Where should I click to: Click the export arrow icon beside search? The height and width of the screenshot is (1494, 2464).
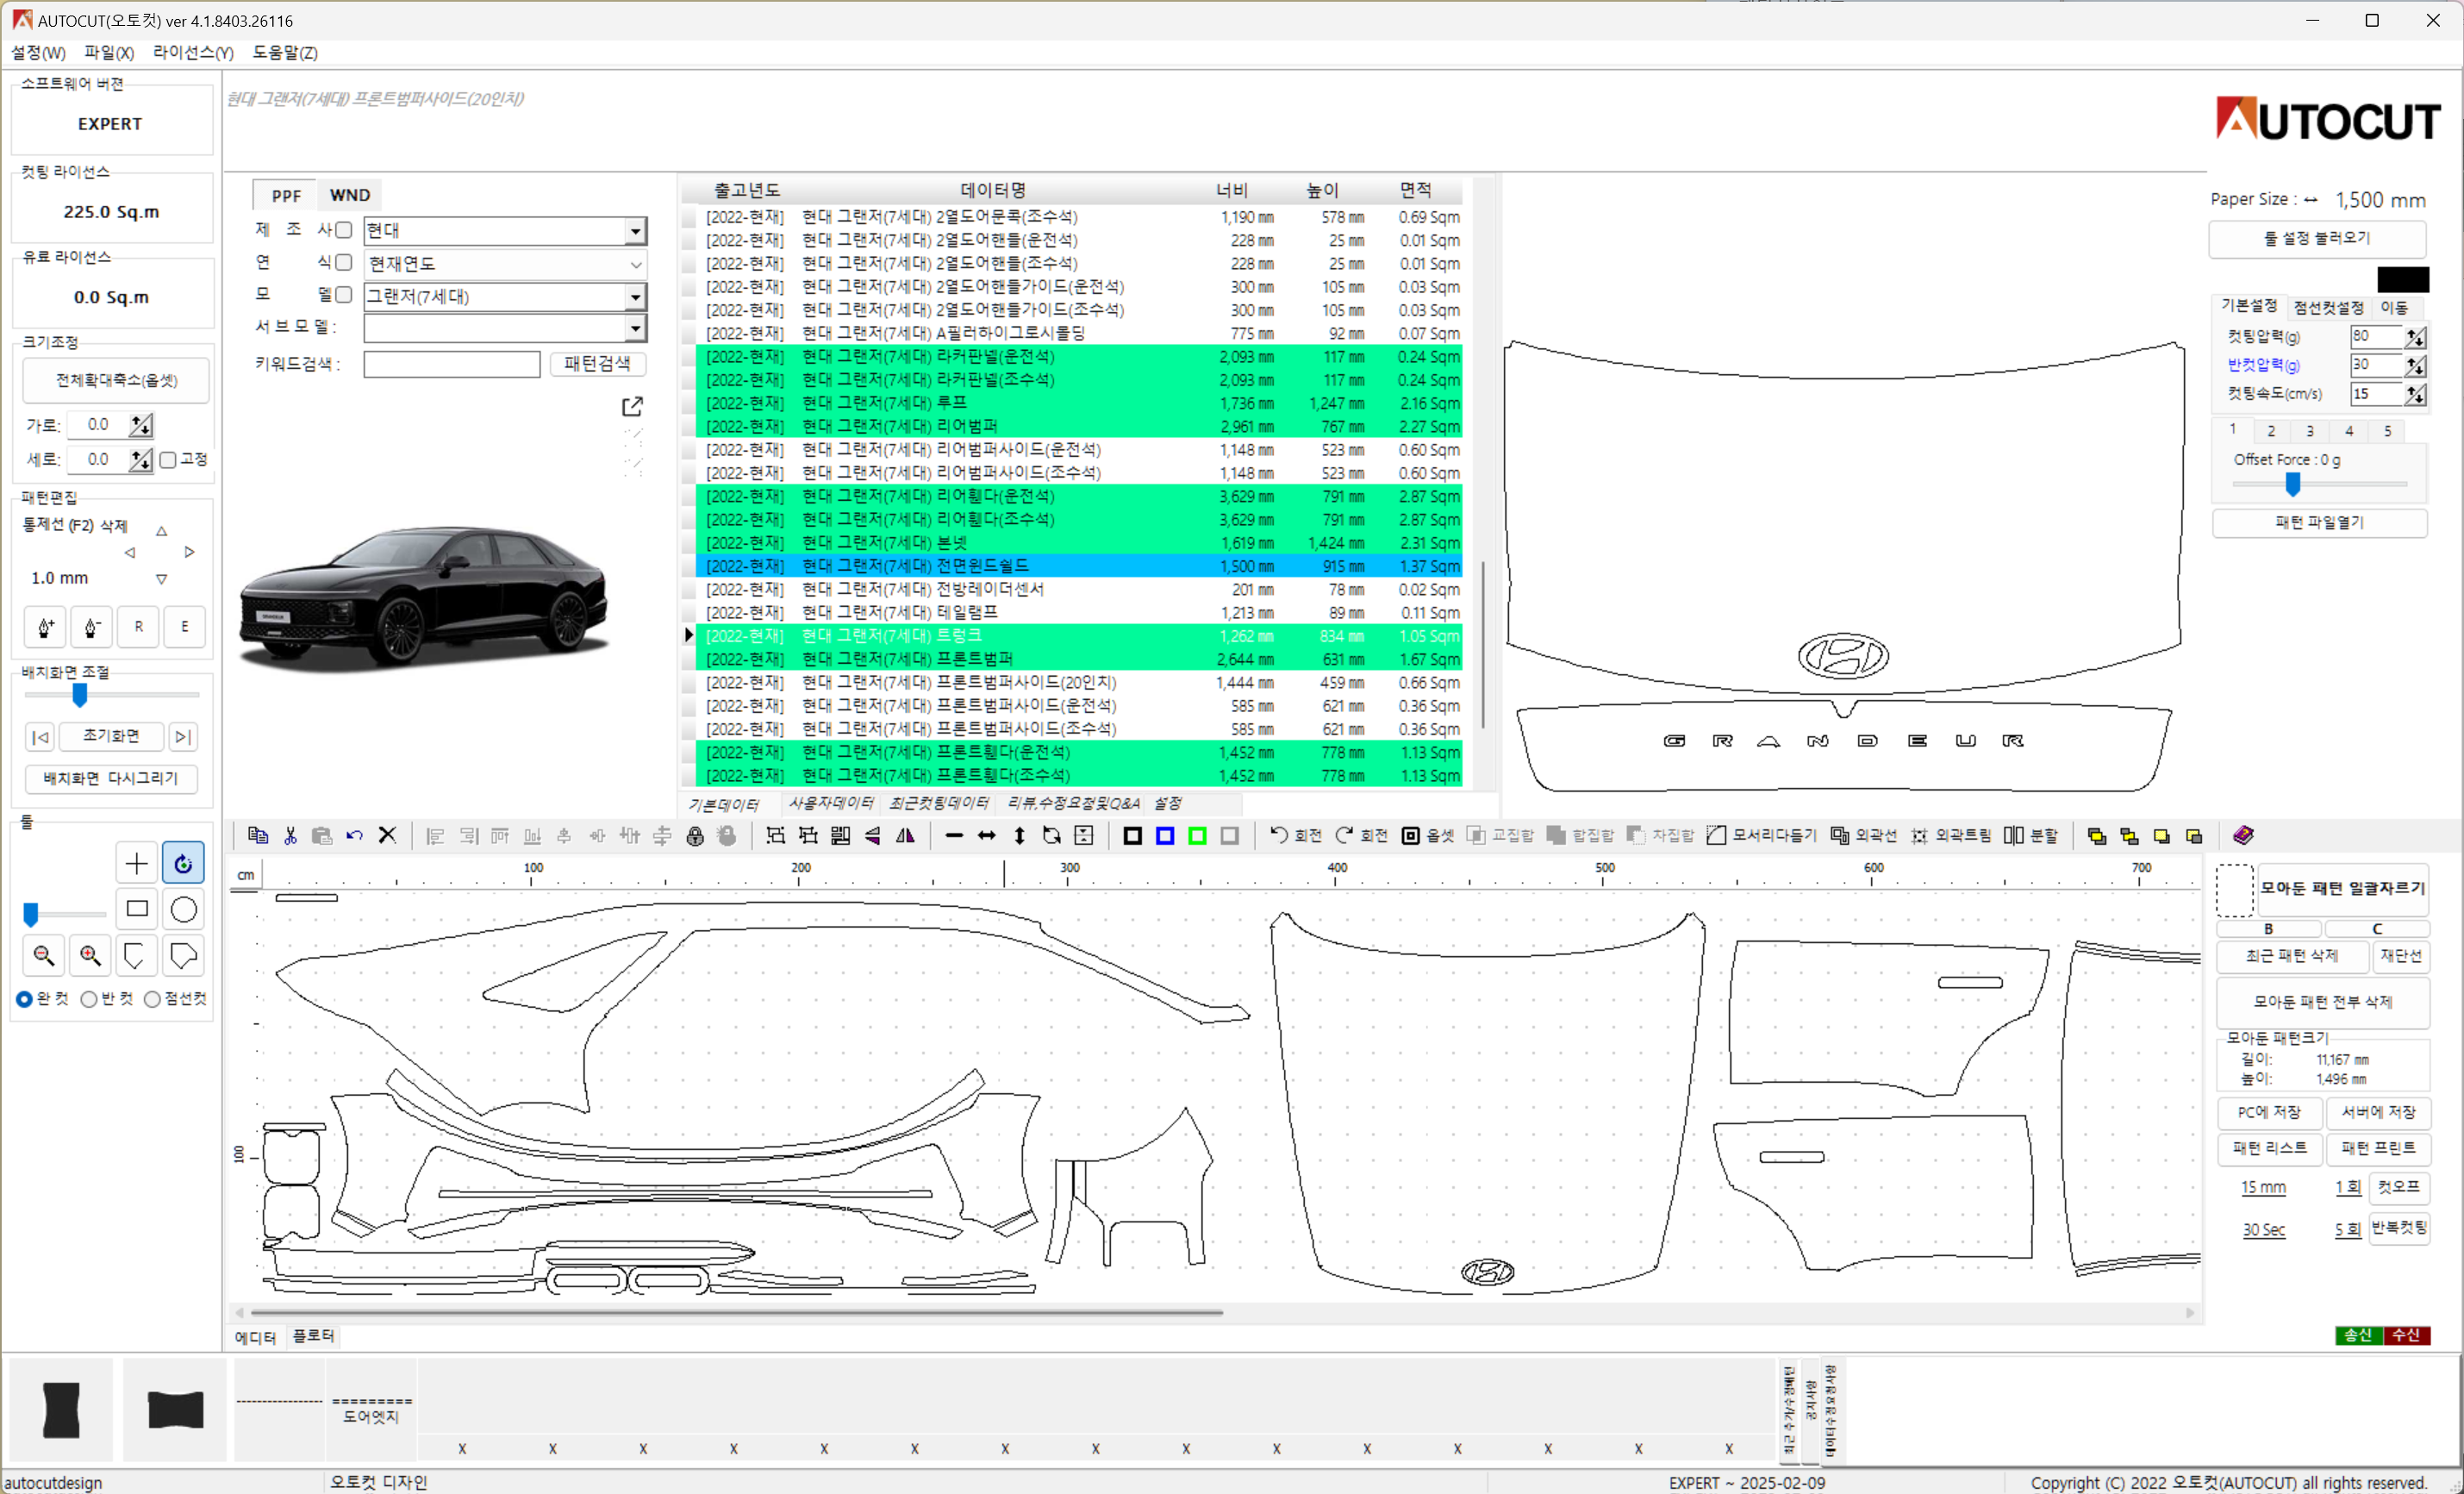[x=632, y=406]
